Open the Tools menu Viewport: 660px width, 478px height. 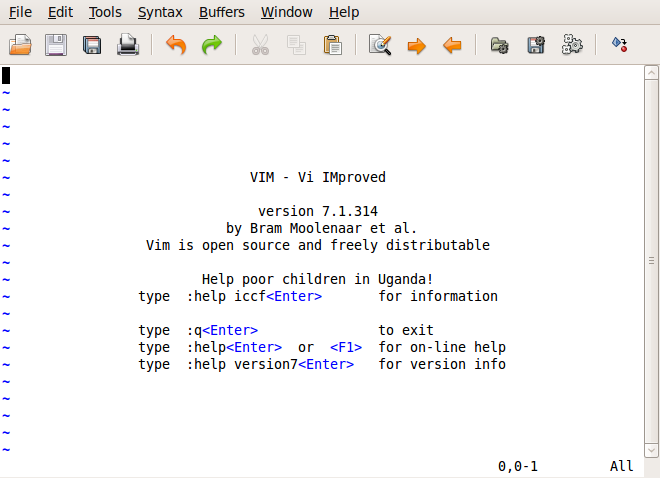[105, 12]
